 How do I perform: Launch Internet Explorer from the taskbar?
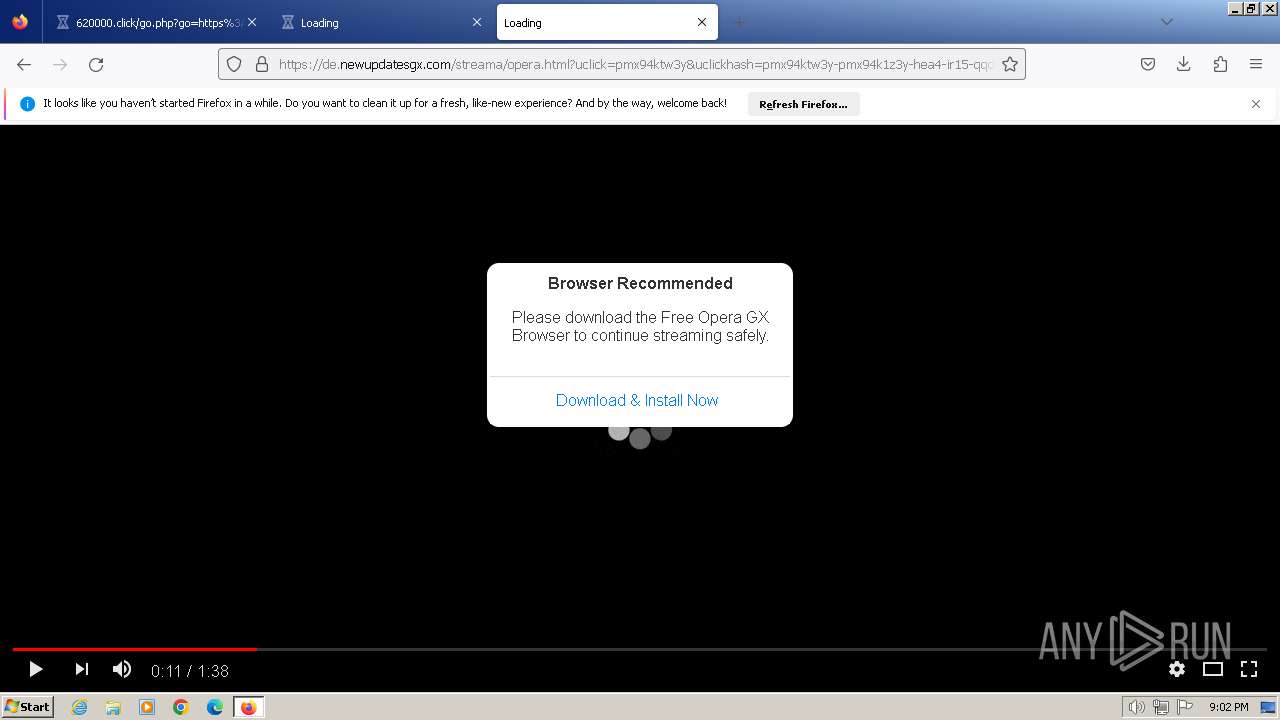[x=80, y=707]
